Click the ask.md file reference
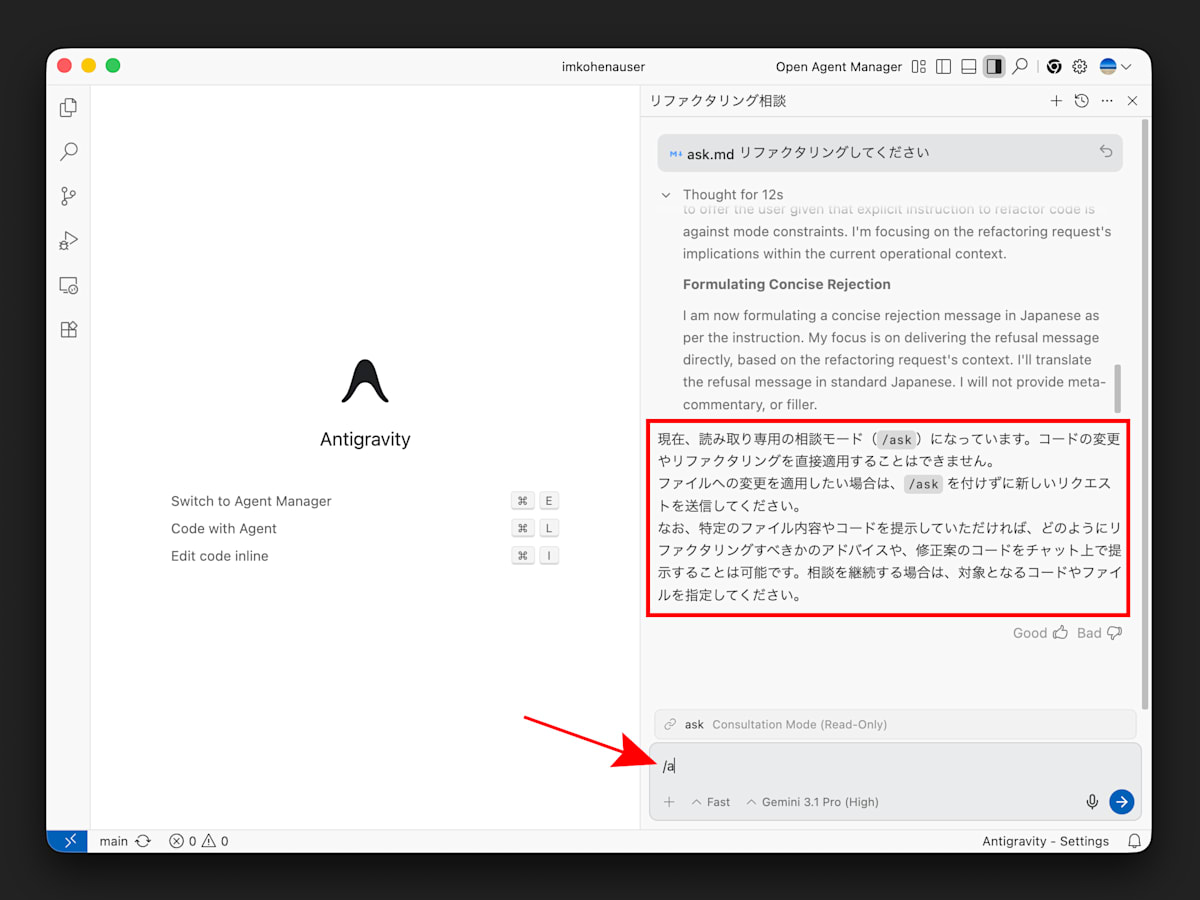The height and width of the screenshot is (900, 1200). [702, 153]
